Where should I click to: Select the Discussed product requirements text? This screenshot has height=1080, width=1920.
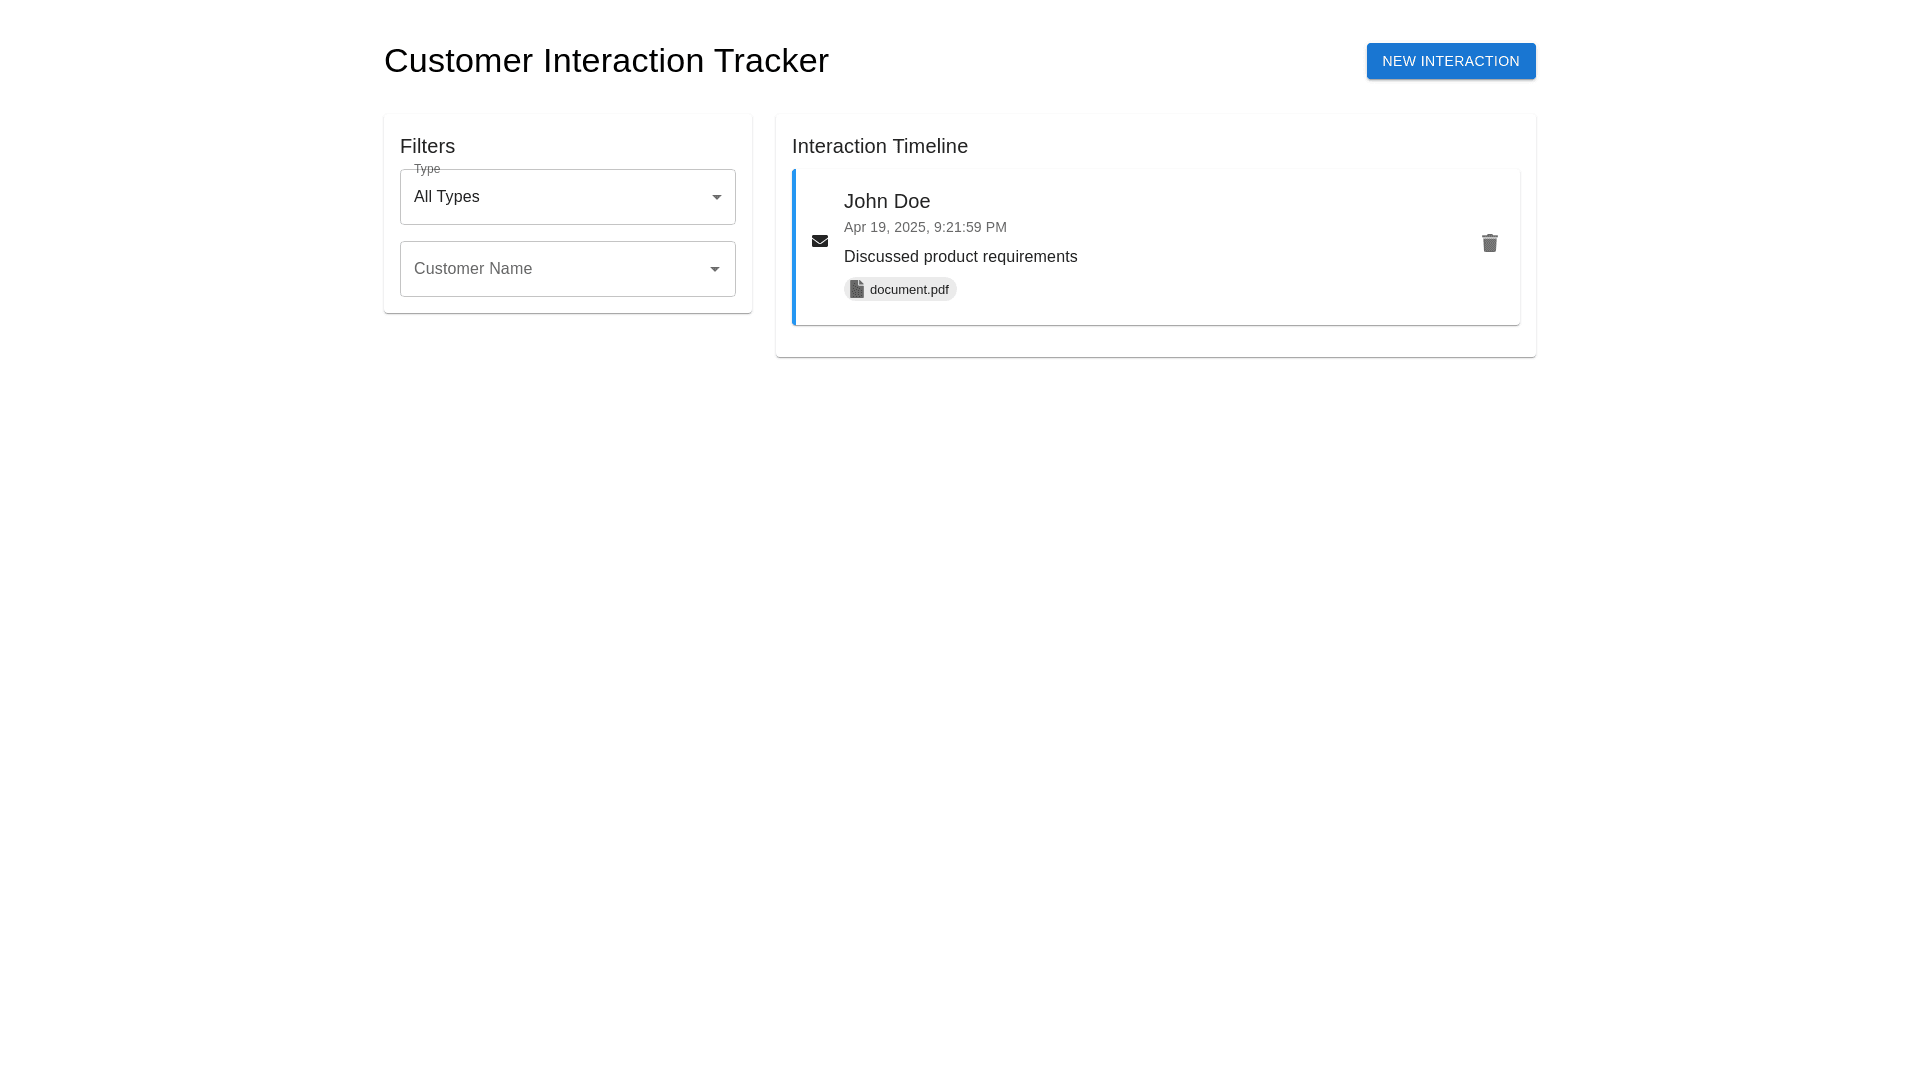(960, 257)
